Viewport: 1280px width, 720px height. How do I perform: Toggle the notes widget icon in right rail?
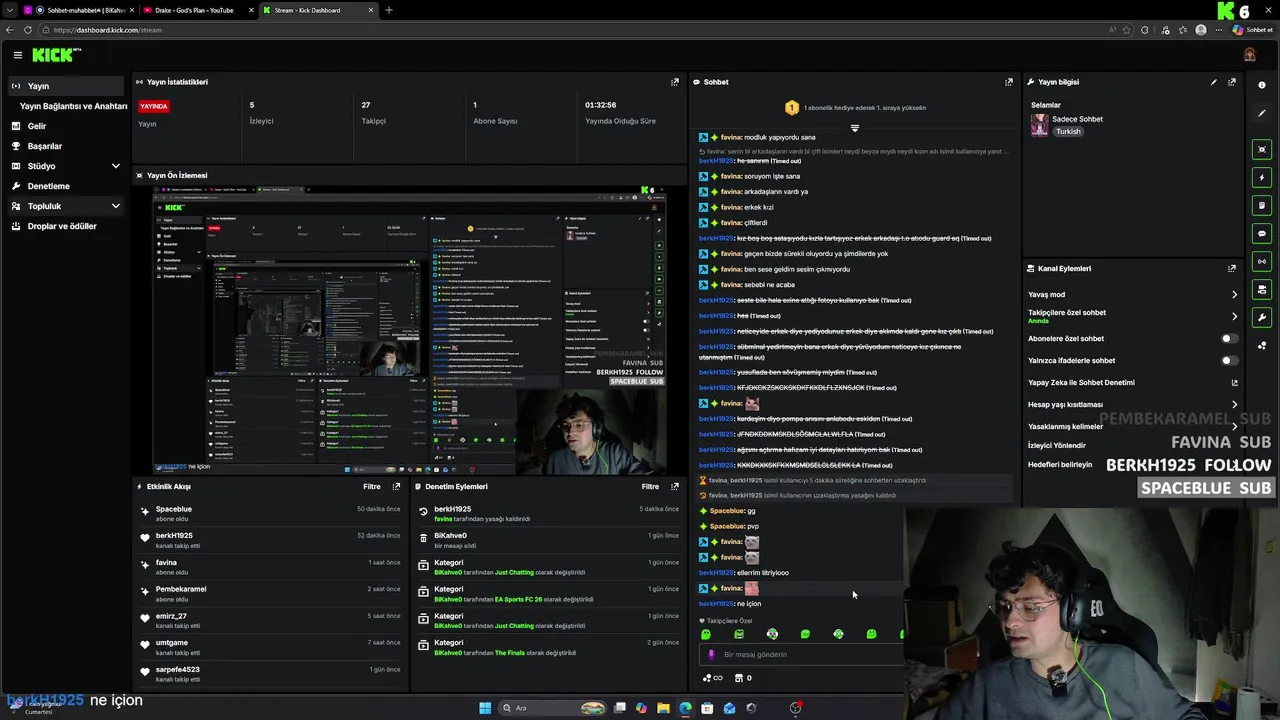click(1262, 205)
